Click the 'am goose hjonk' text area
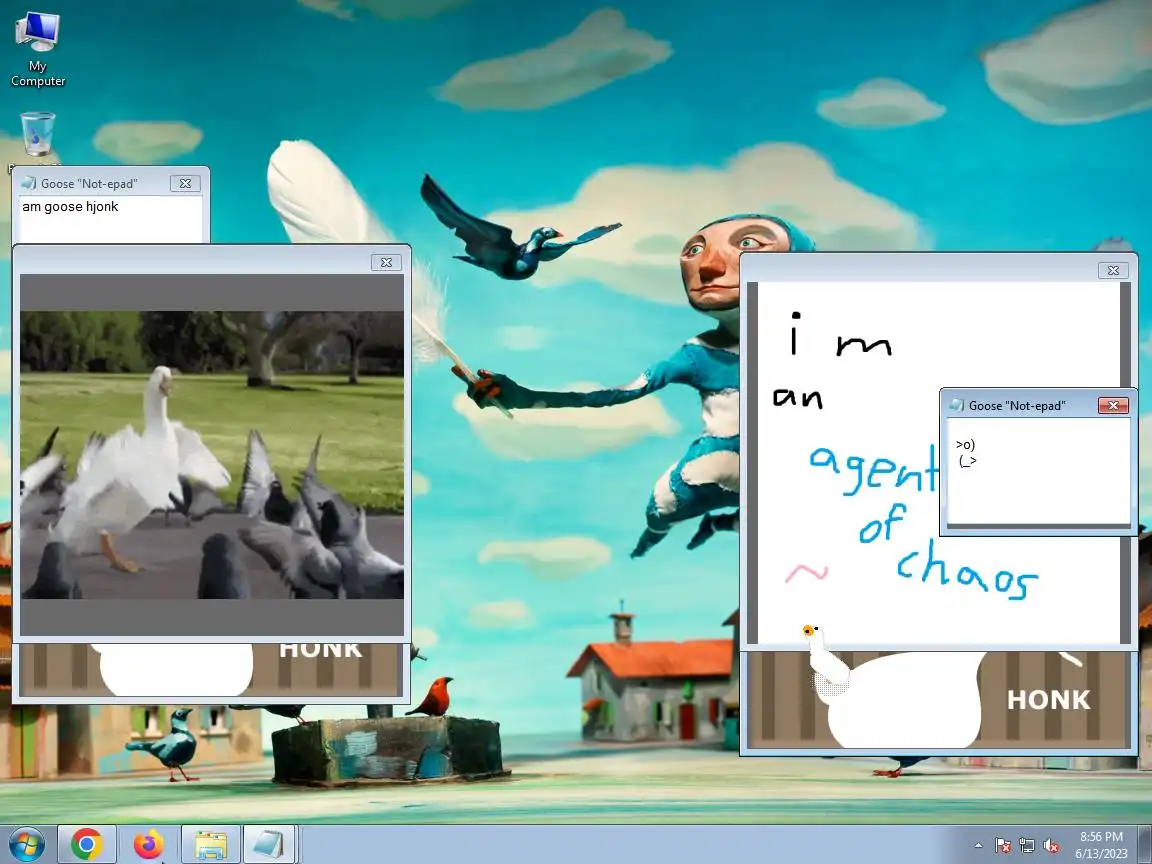Image resolution: width=1152 pixels, height=864 pixels. click(110, 219)
